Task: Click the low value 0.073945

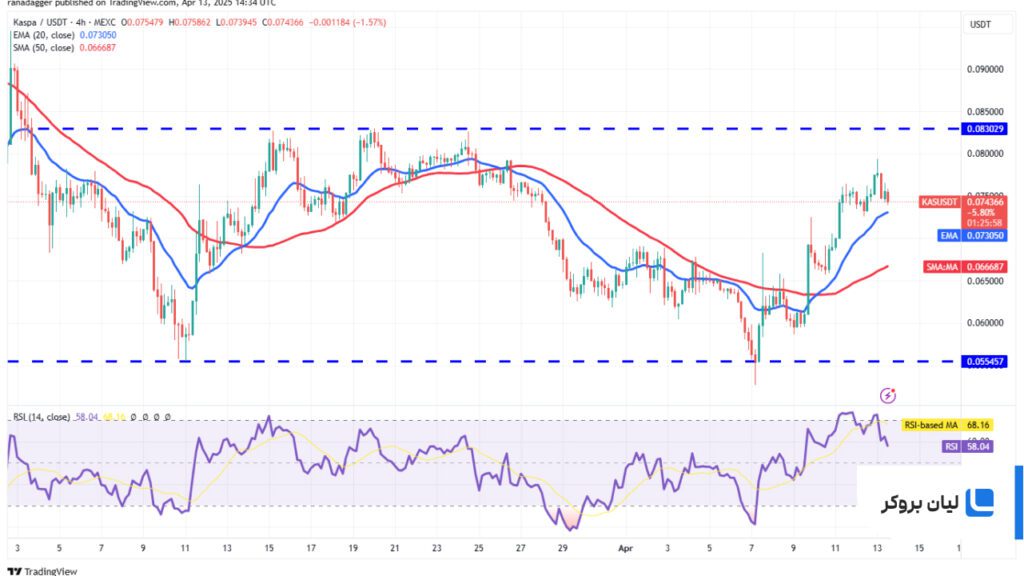Action: [x=238, y=22]
